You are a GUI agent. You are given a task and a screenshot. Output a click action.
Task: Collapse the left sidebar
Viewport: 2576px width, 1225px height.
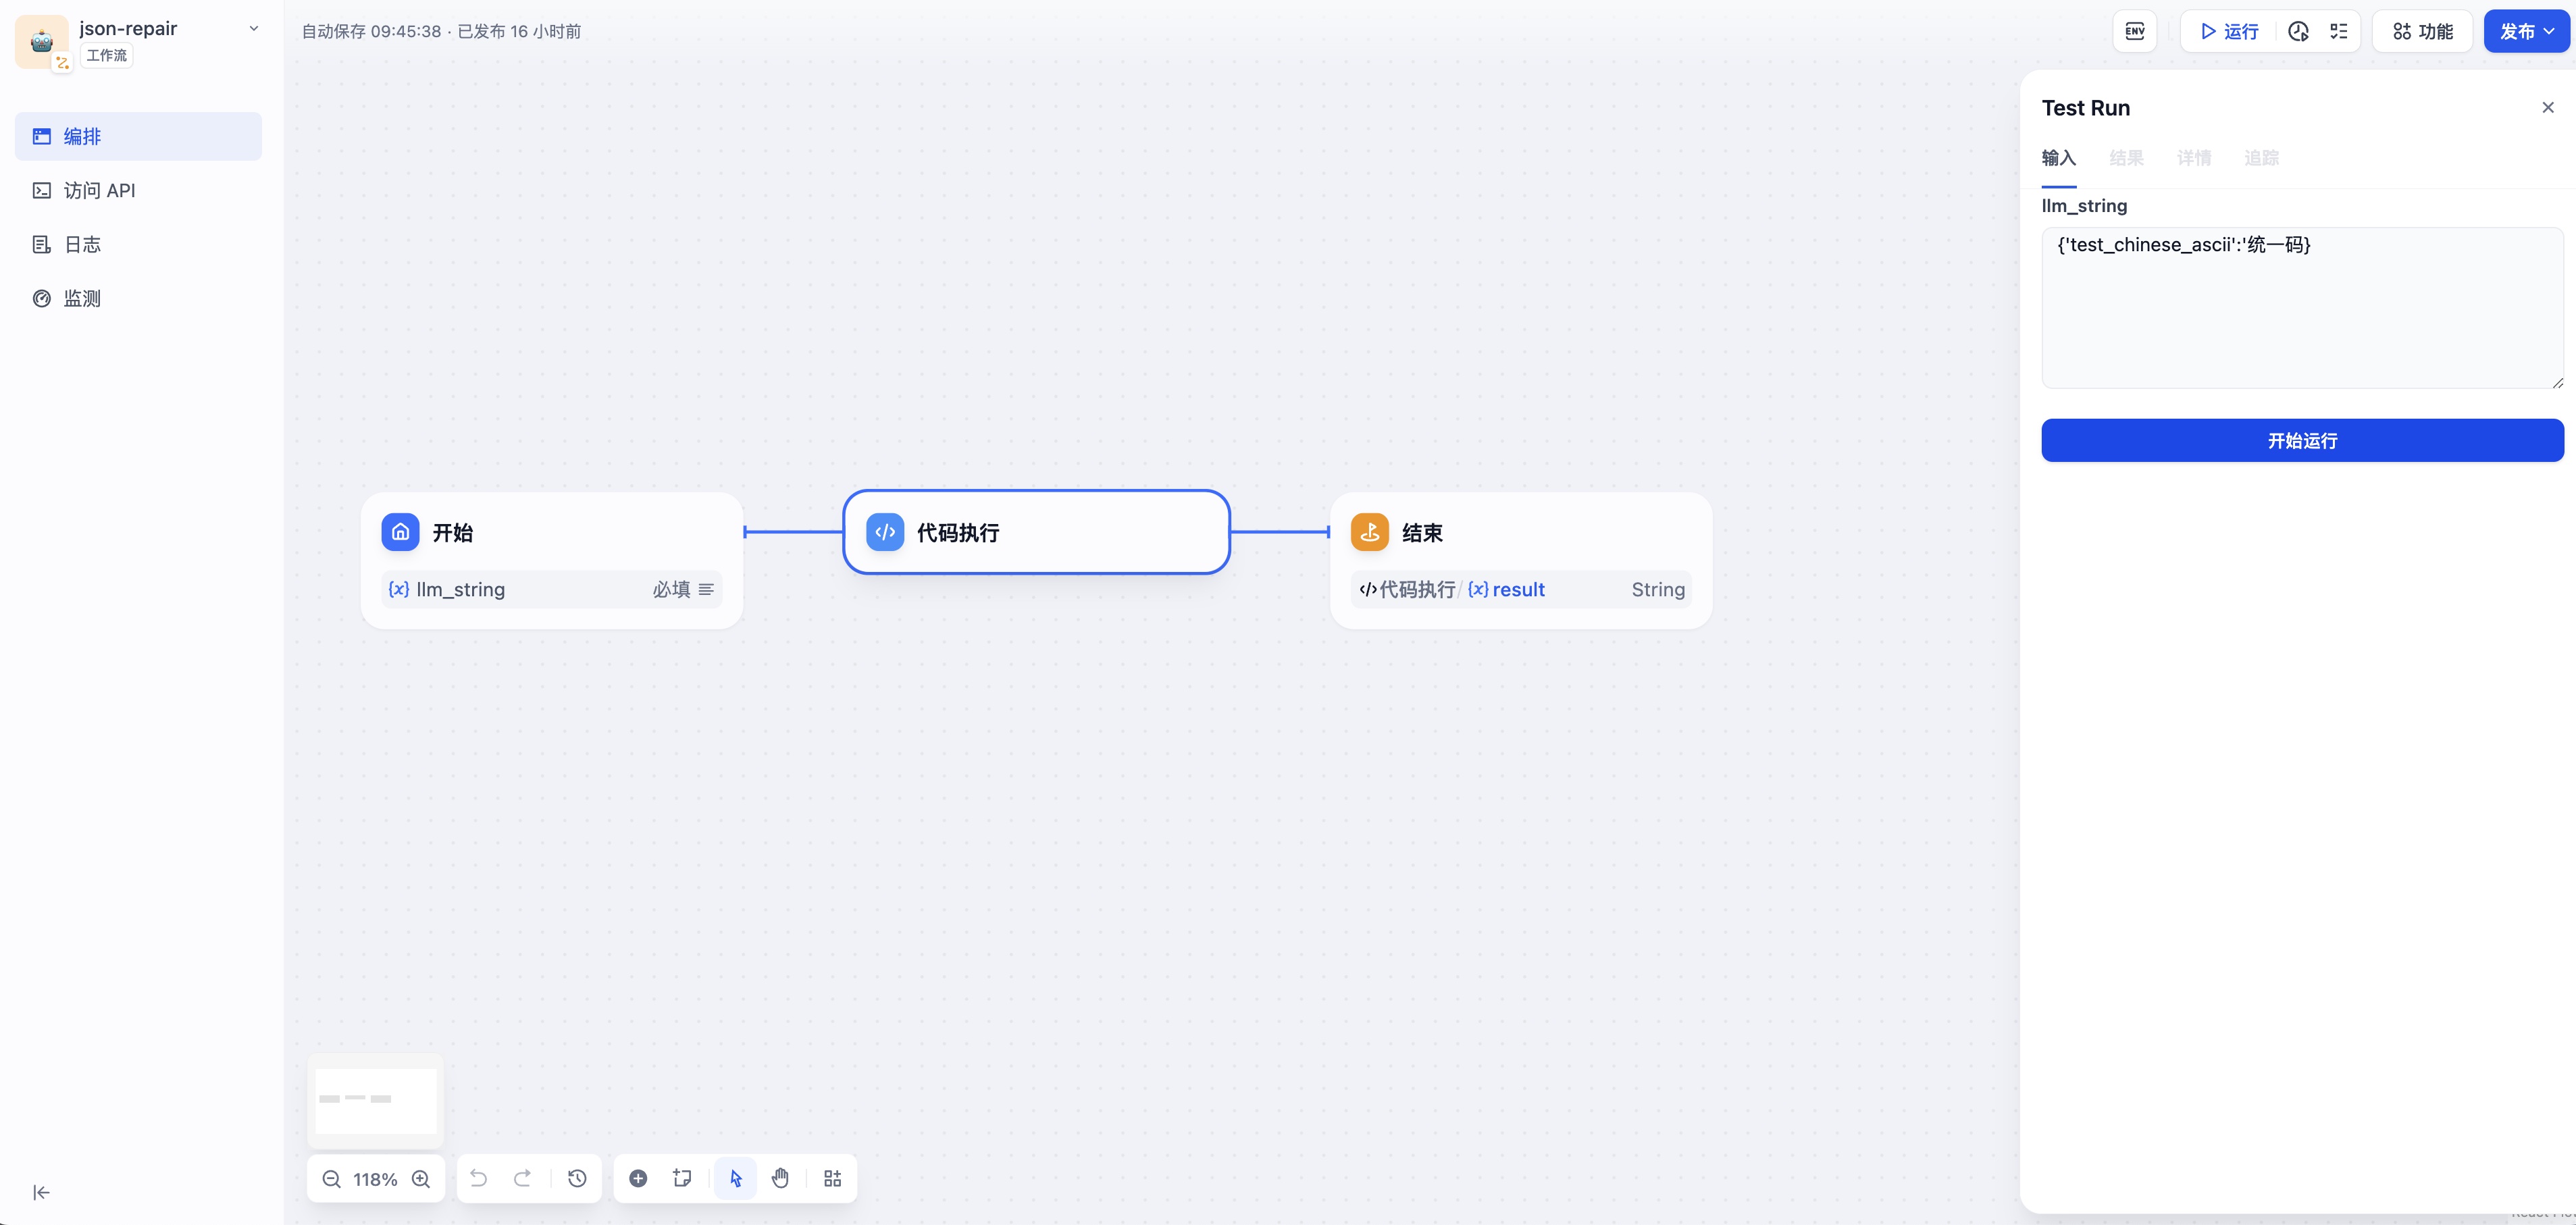coord(41,1191)
